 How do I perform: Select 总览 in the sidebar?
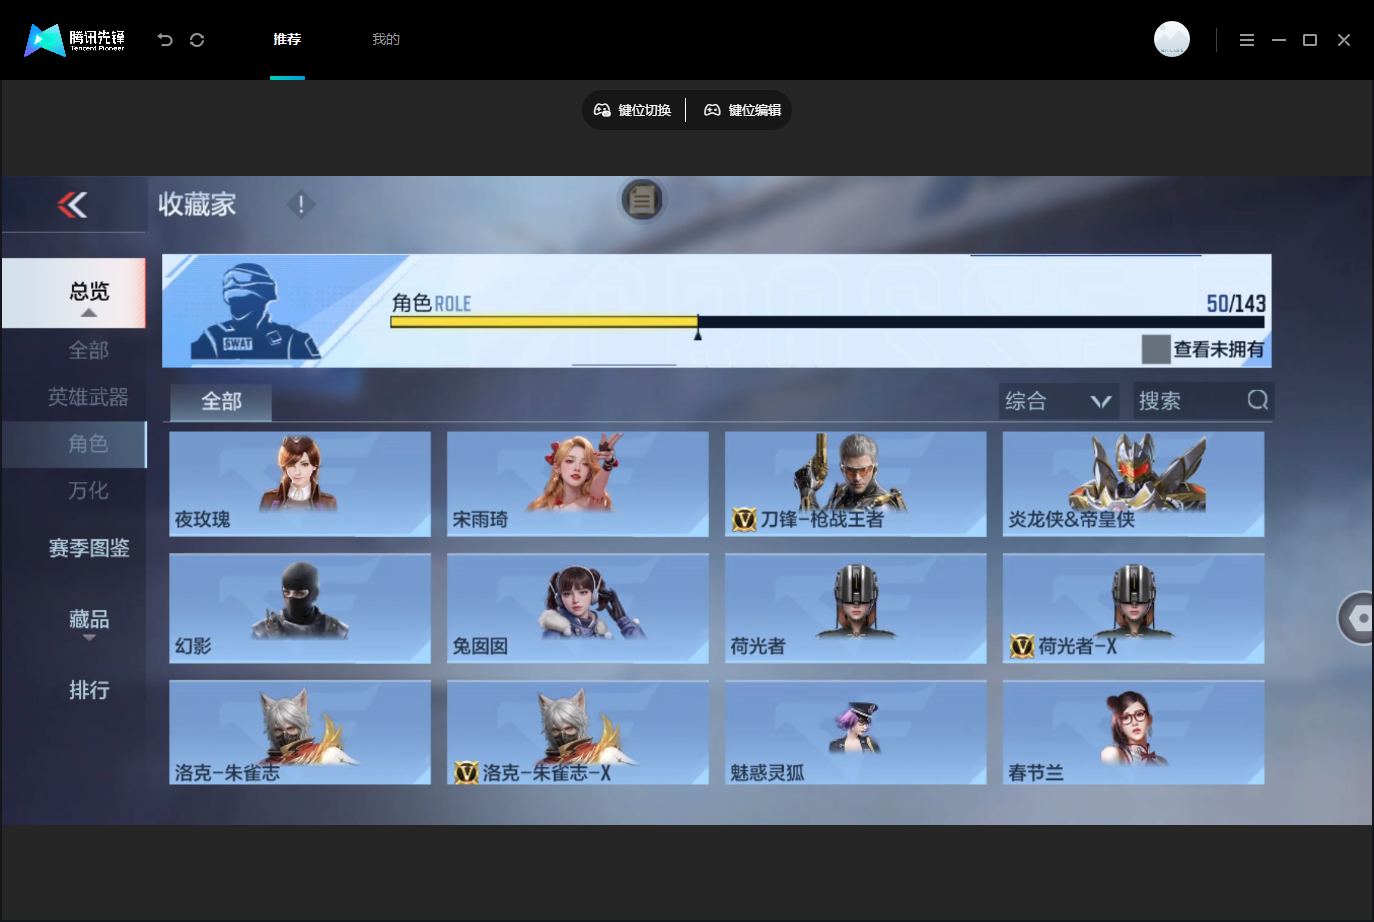(x=74, y=293)
